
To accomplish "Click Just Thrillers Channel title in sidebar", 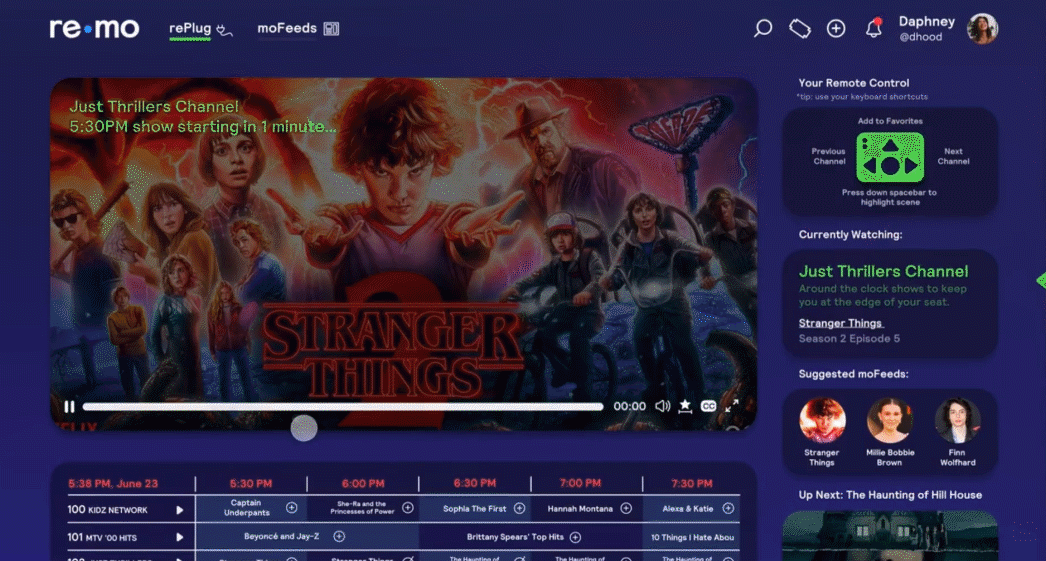I will [883, 271].
